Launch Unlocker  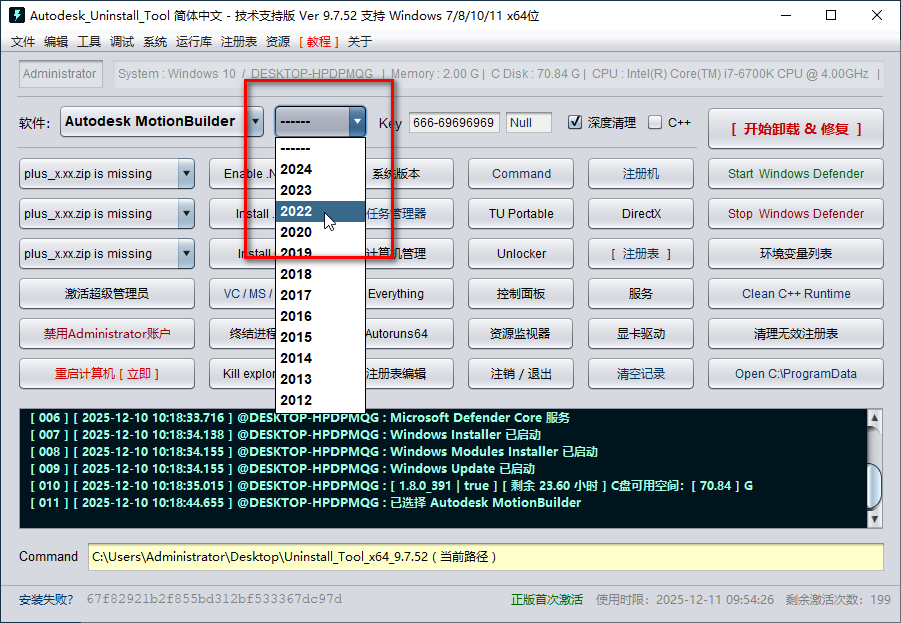(521, 253)
